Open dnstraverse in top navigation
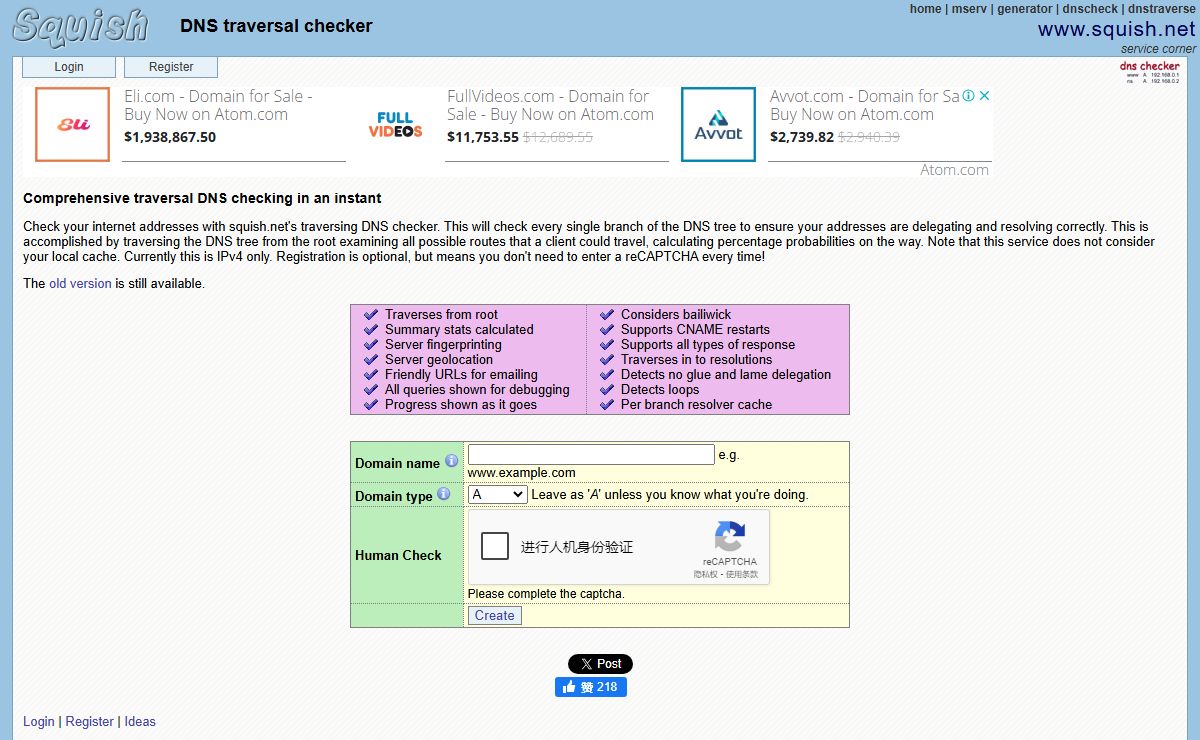 [1162, 9]
